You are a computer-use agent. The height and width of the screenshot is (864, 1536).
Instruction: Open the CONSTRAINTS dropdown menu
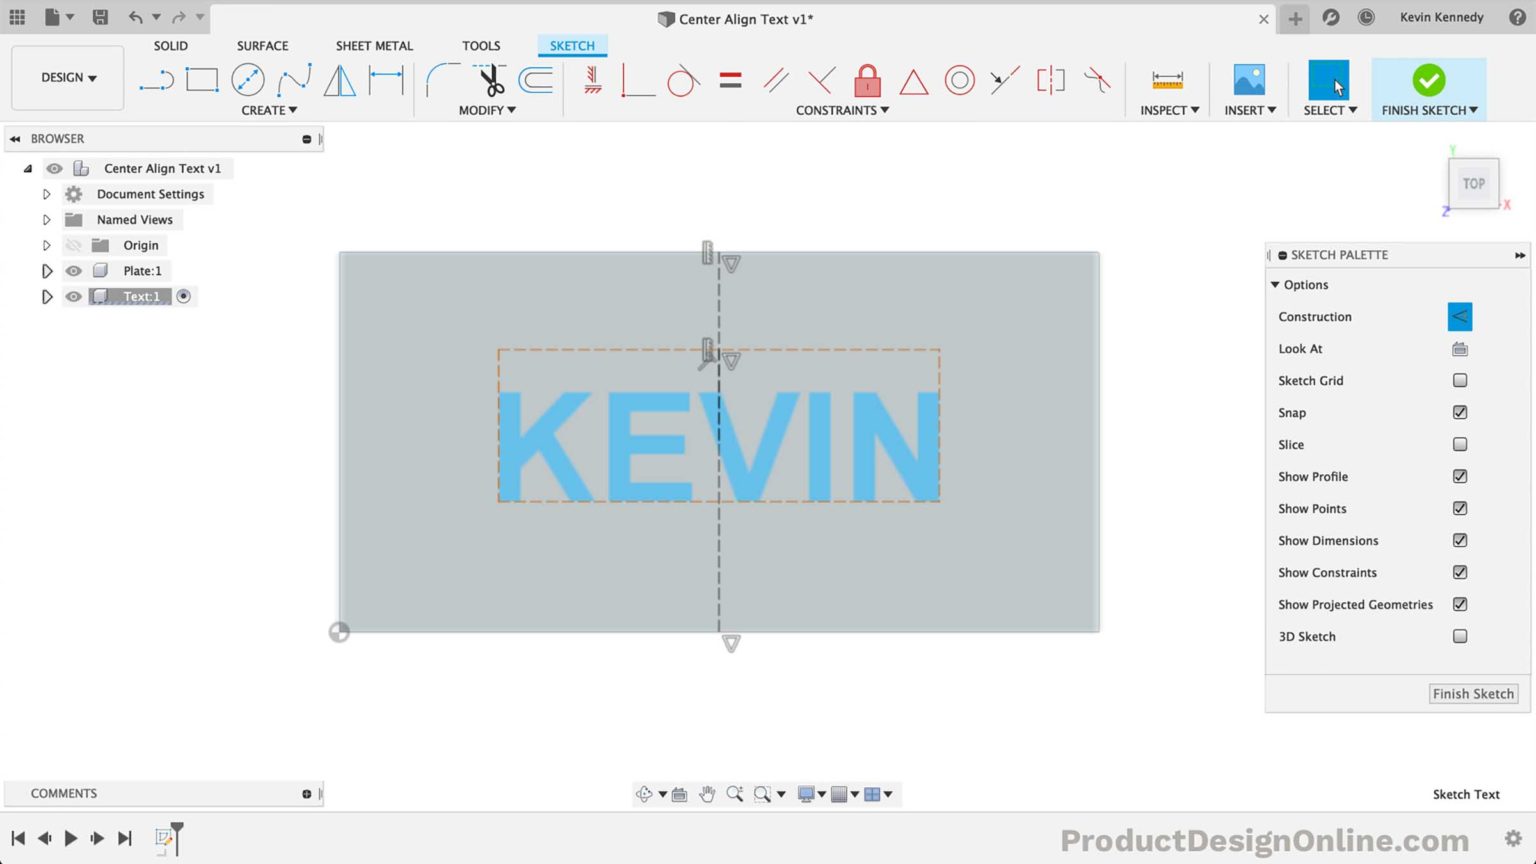pos(841,110)
